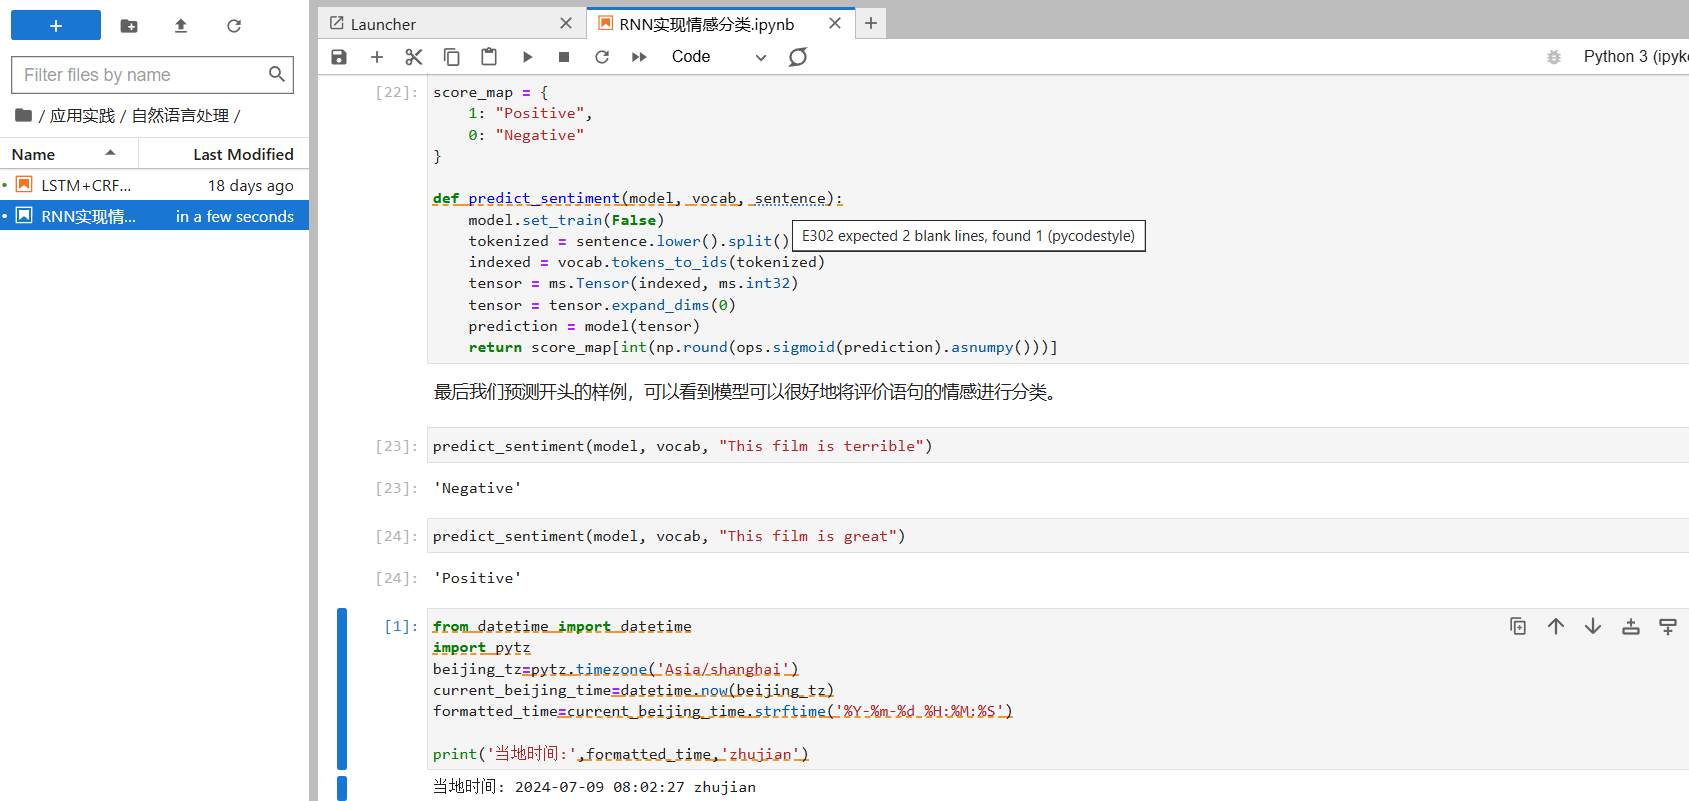The image size is (1689, 801).
Task: Click the debugger bug icon
Action: click(x=1554, y=57)
